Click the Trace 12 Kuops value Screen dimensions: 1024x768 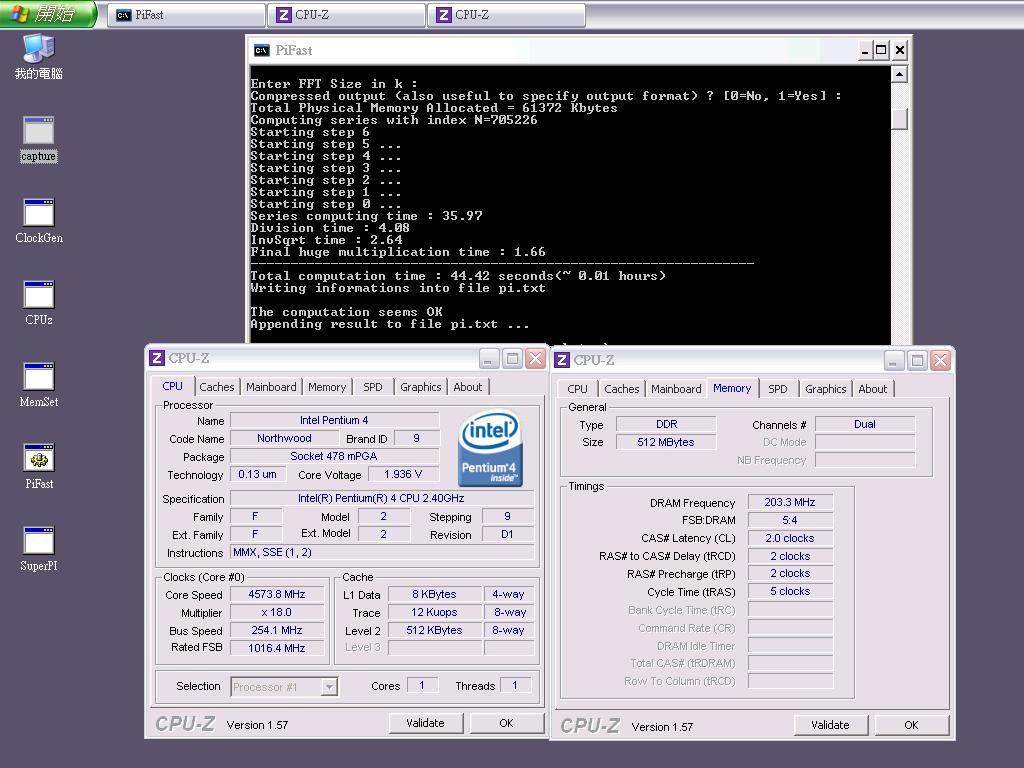point(434,613)
